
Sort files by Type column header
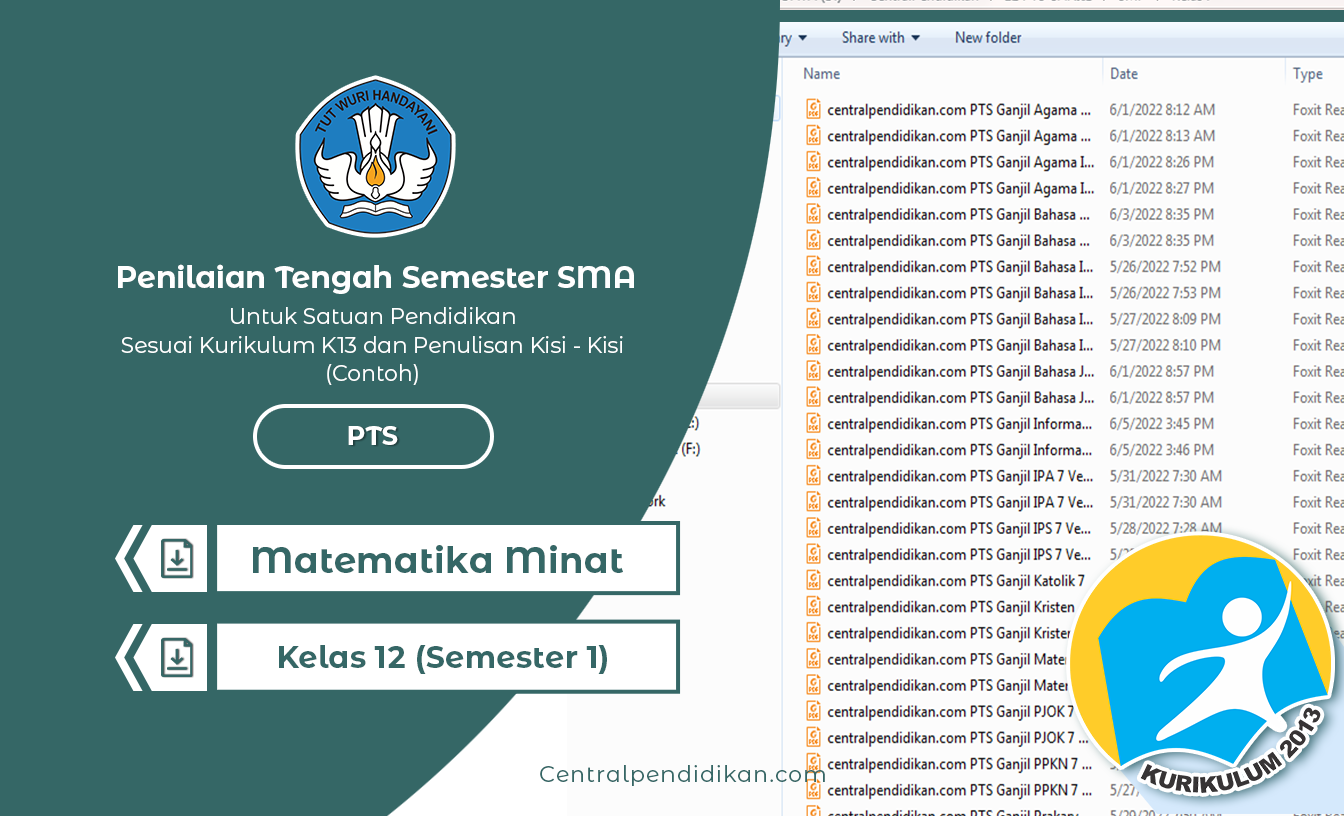click(1308, 74)
